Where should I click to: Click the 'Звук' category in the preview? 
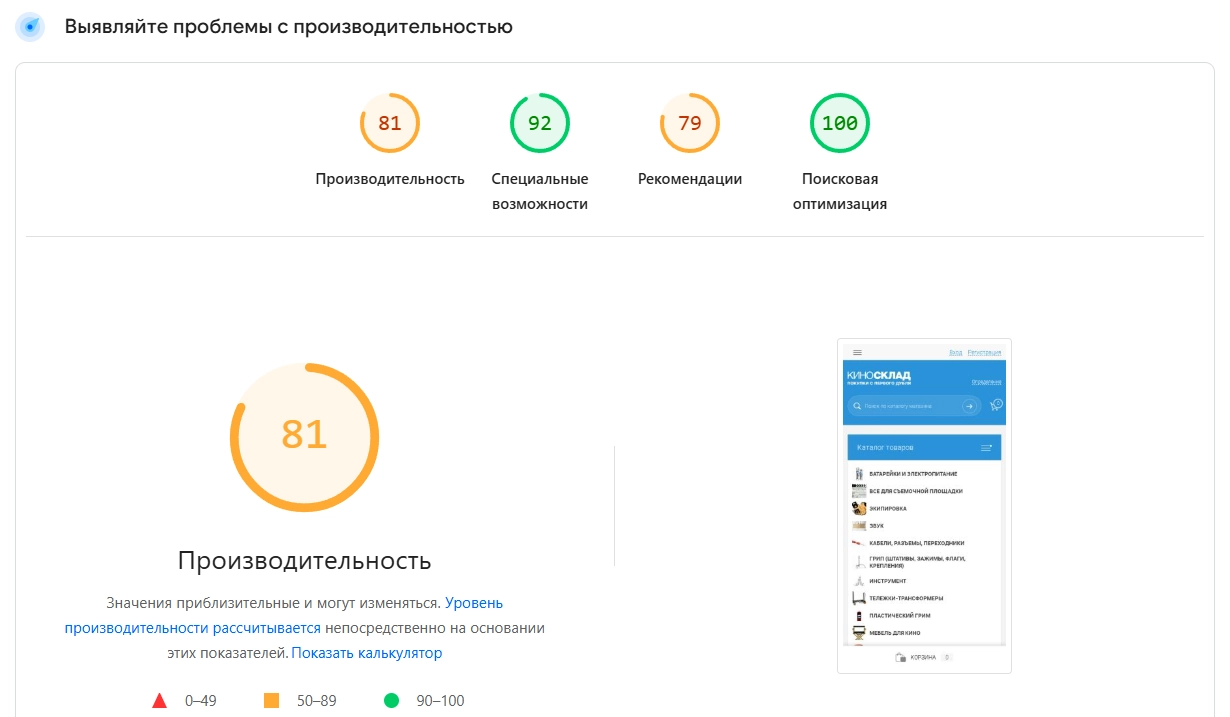876,526
